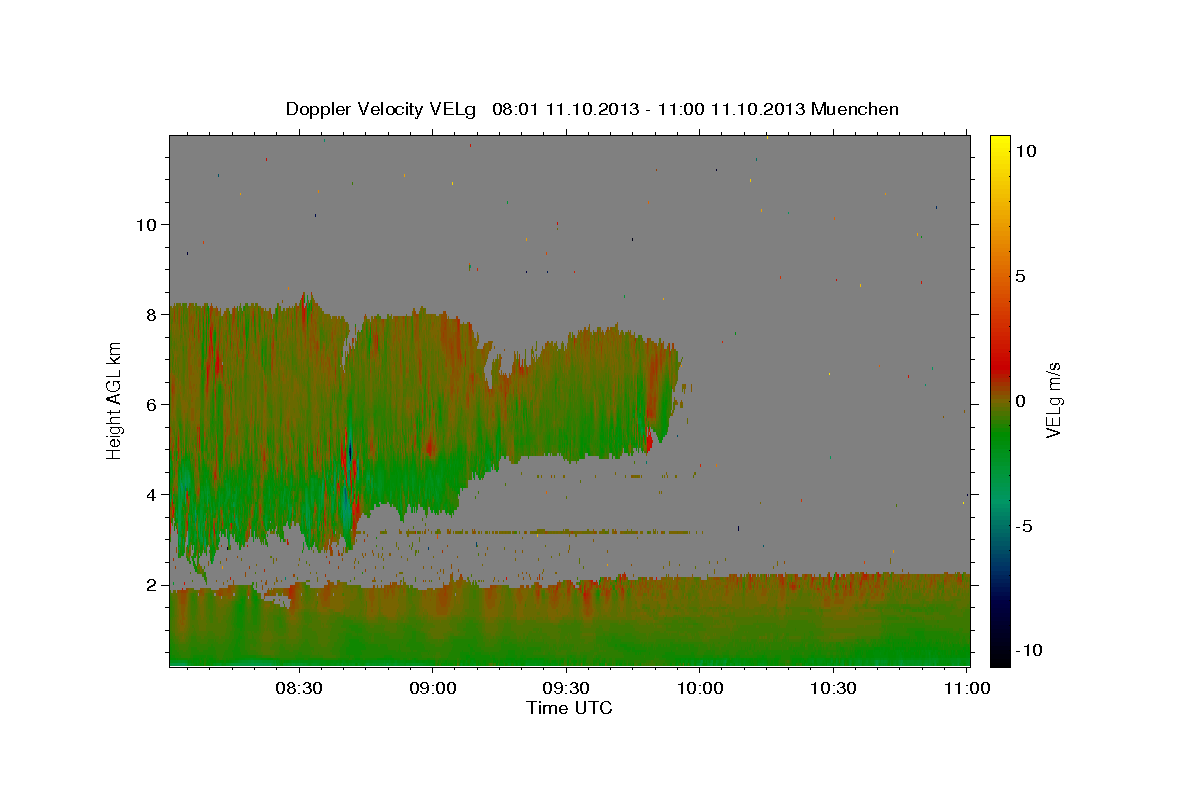This screenshot has height=800, width=1200.
Task: Click the colorbar value 5
Action: point(1020,276)
